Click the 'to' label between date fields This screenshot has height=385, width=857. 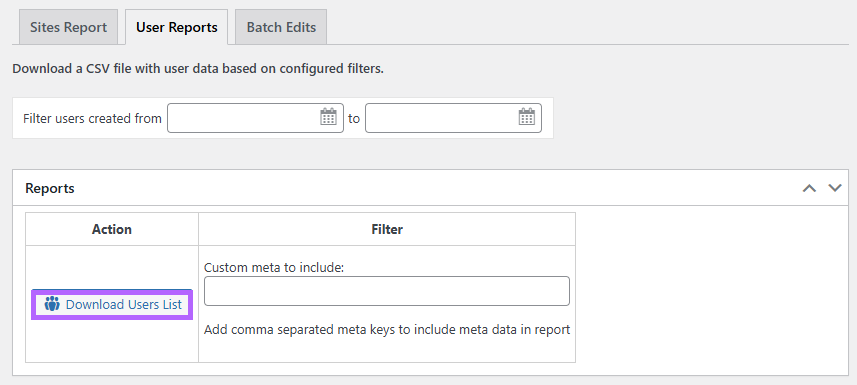click(354, 118)
